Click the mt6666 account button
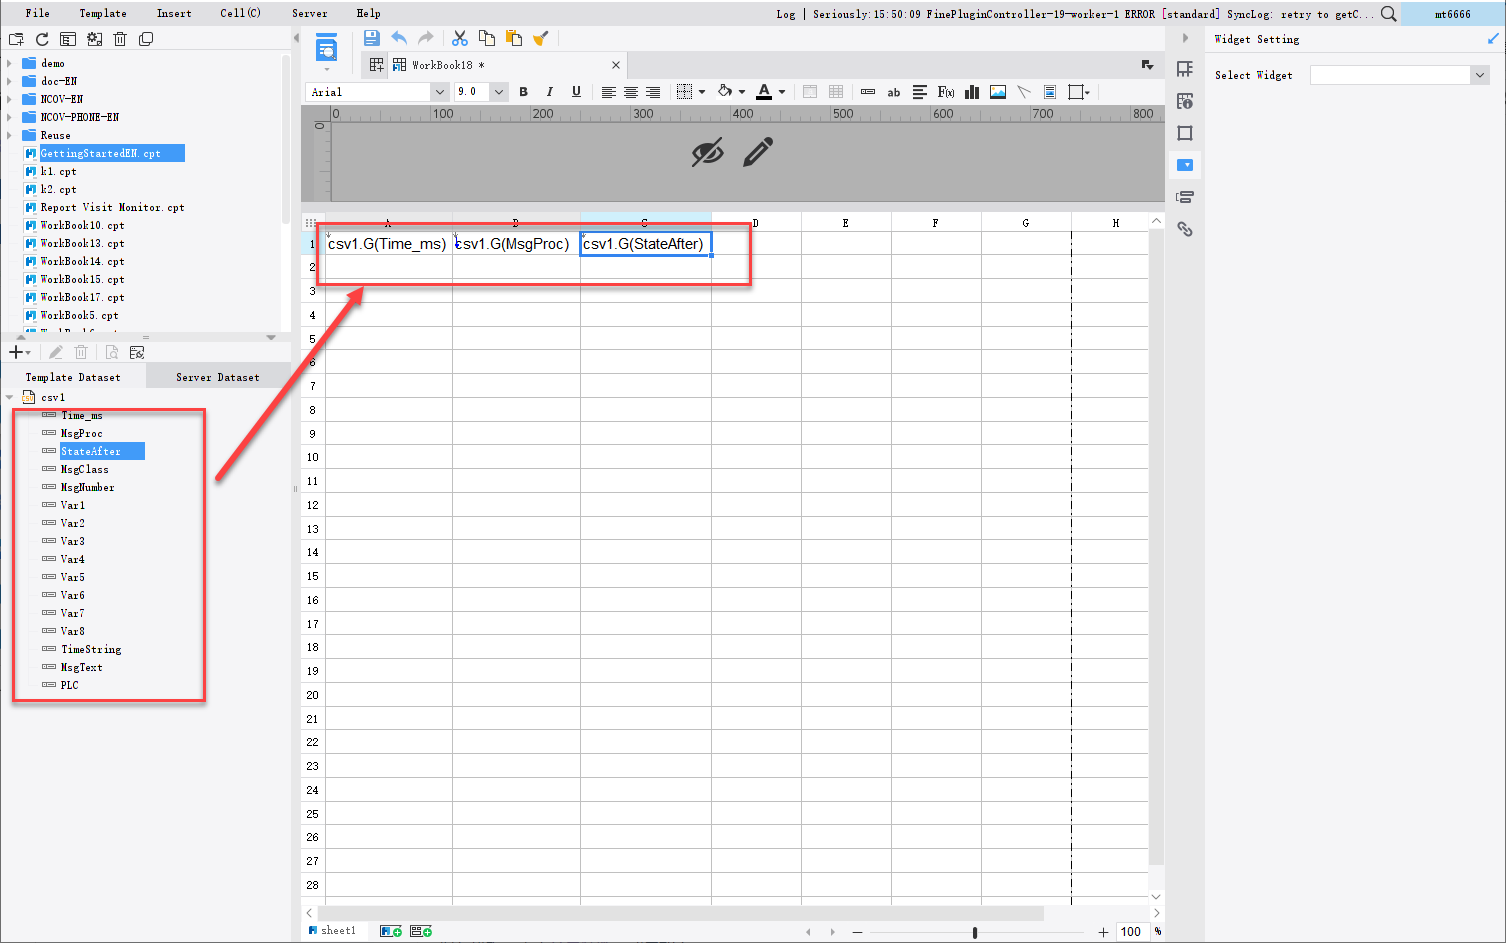This screenshot has height=943, width=1506. pyautogui.click(x=1453, y=14)
